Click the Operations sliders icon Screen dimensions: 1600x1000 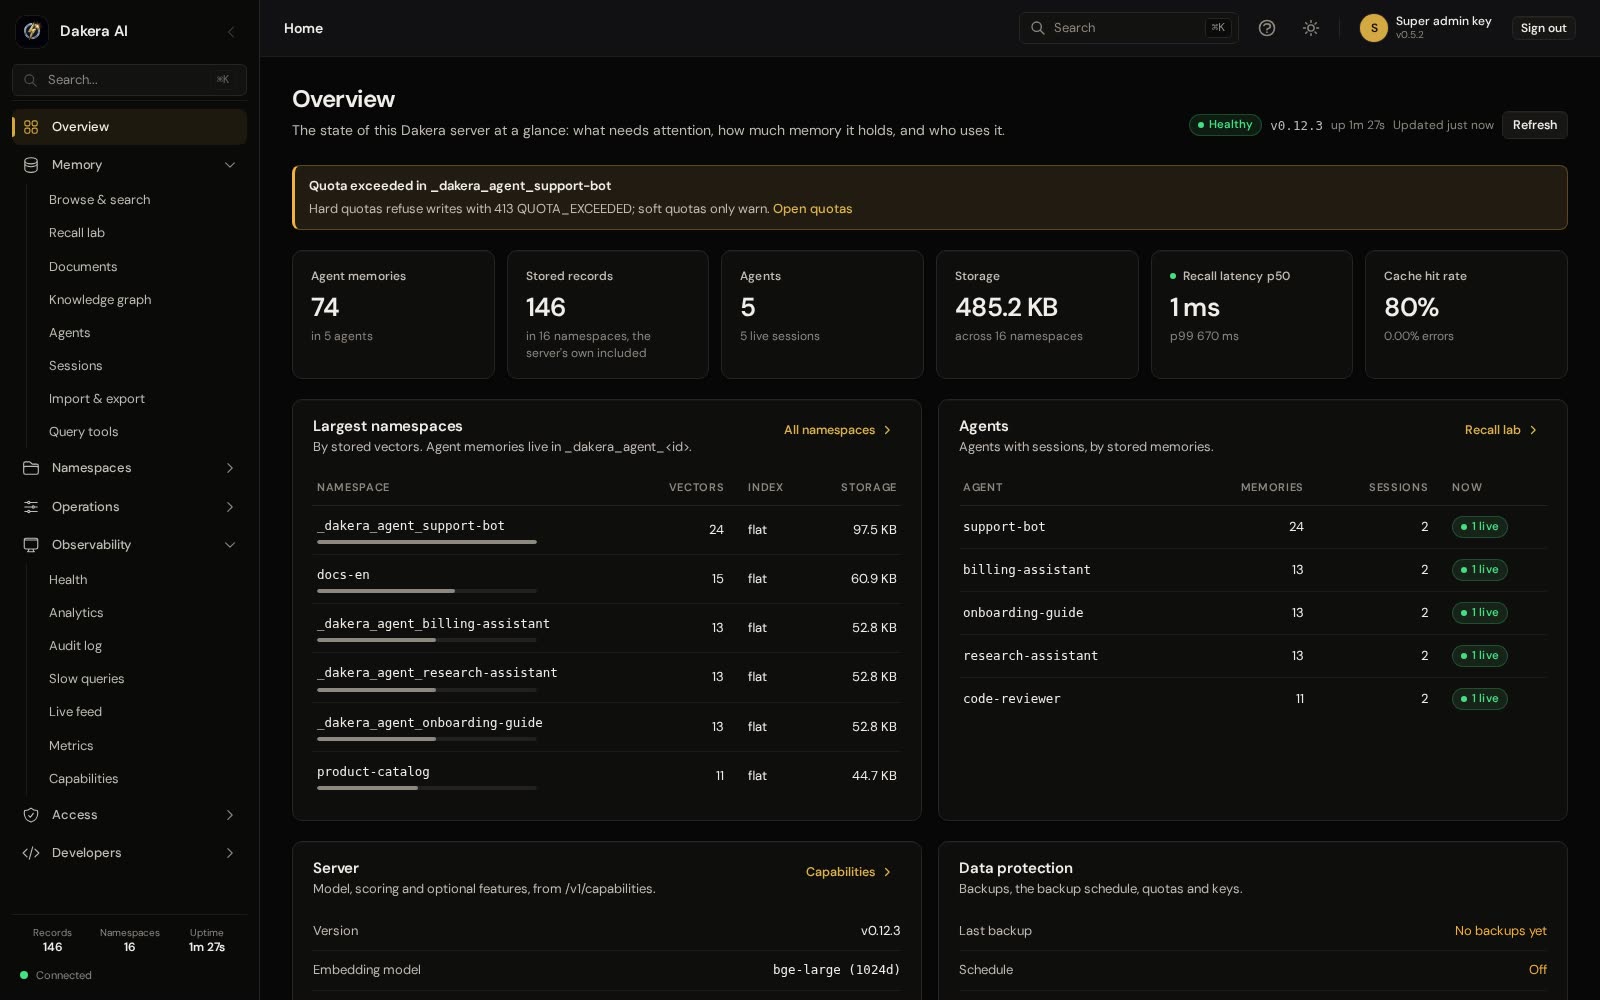pyautogui.click(x=31, y=507)
